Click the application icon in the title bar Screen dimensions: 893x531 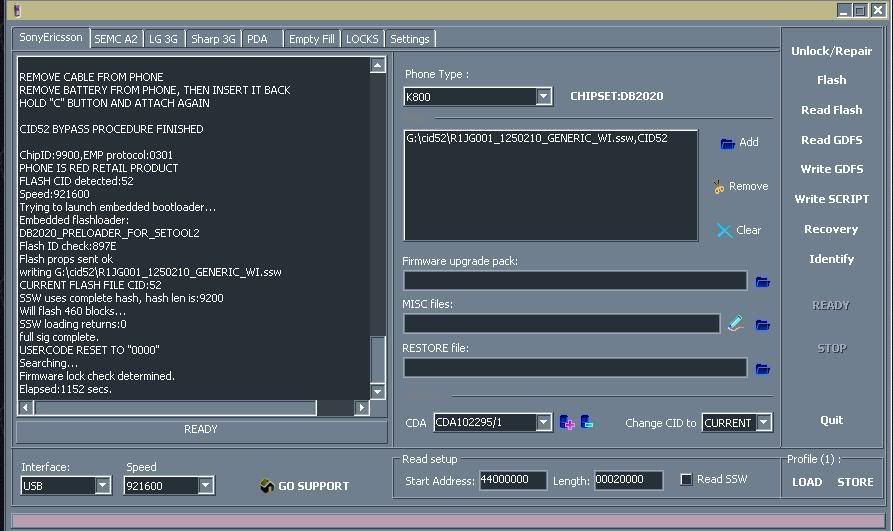click(x=17, y=10)
